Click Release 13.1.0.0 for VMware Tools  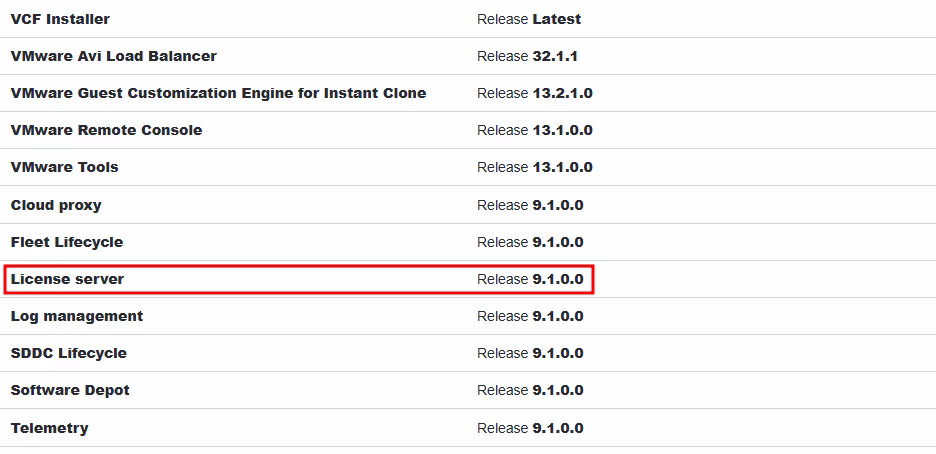coord(535,167)
